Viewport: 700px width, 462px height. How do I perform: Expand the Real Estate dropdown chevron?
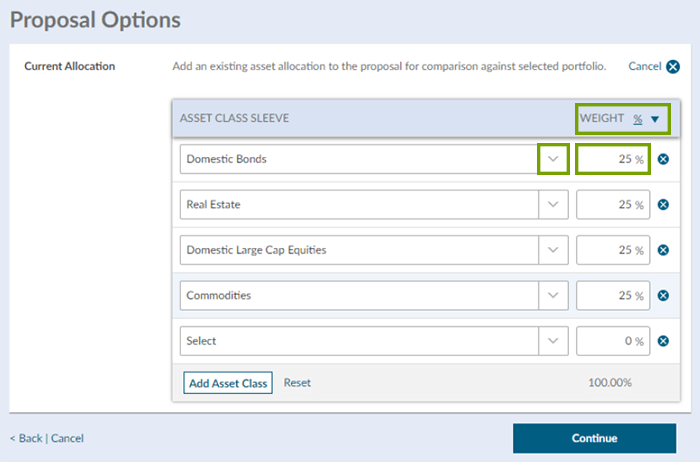(553, 204)
